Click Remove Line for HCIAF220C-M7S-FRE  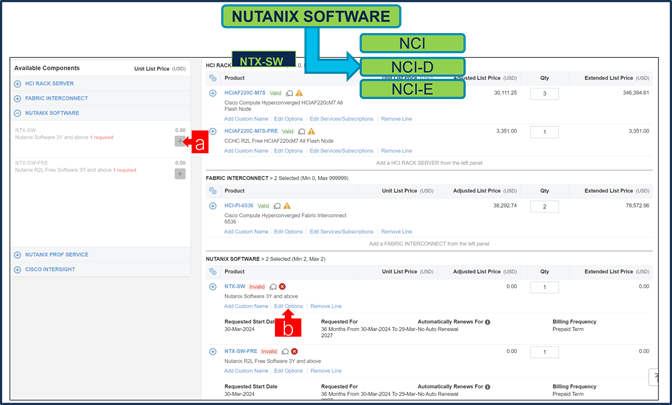396,151
